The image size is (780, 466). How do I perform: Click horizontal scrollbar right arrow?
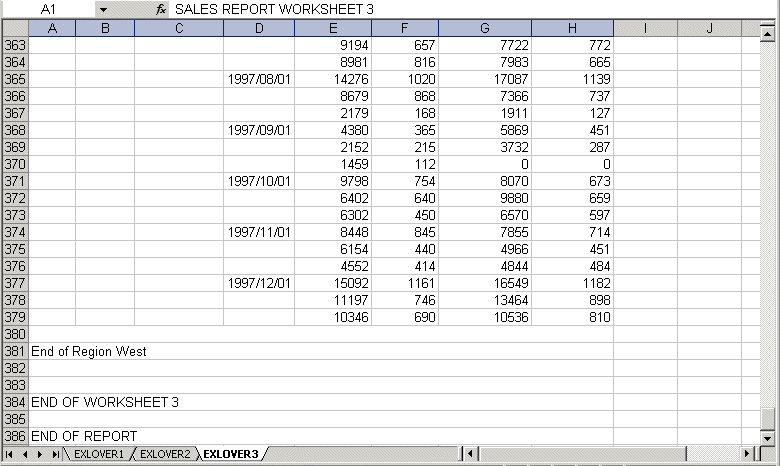pyautogui.click(x=747, y=454)
